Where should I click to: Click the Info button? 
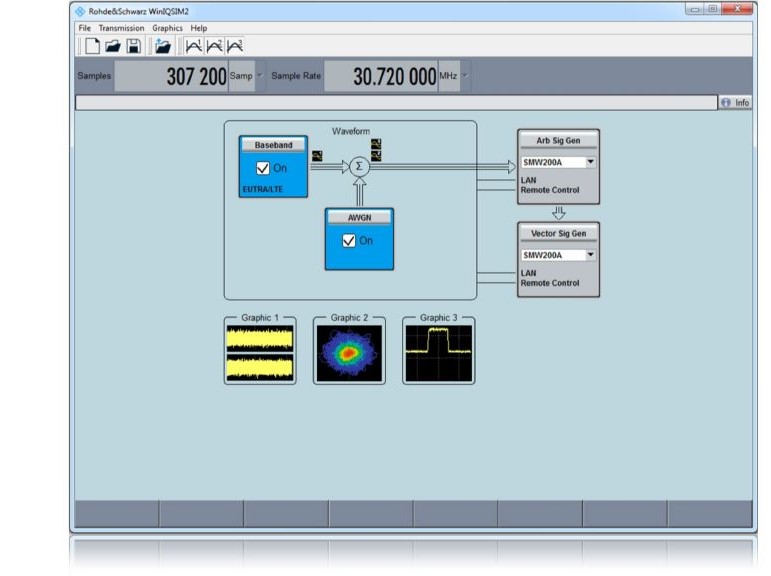pyautogui.click(x=735, y=102)
